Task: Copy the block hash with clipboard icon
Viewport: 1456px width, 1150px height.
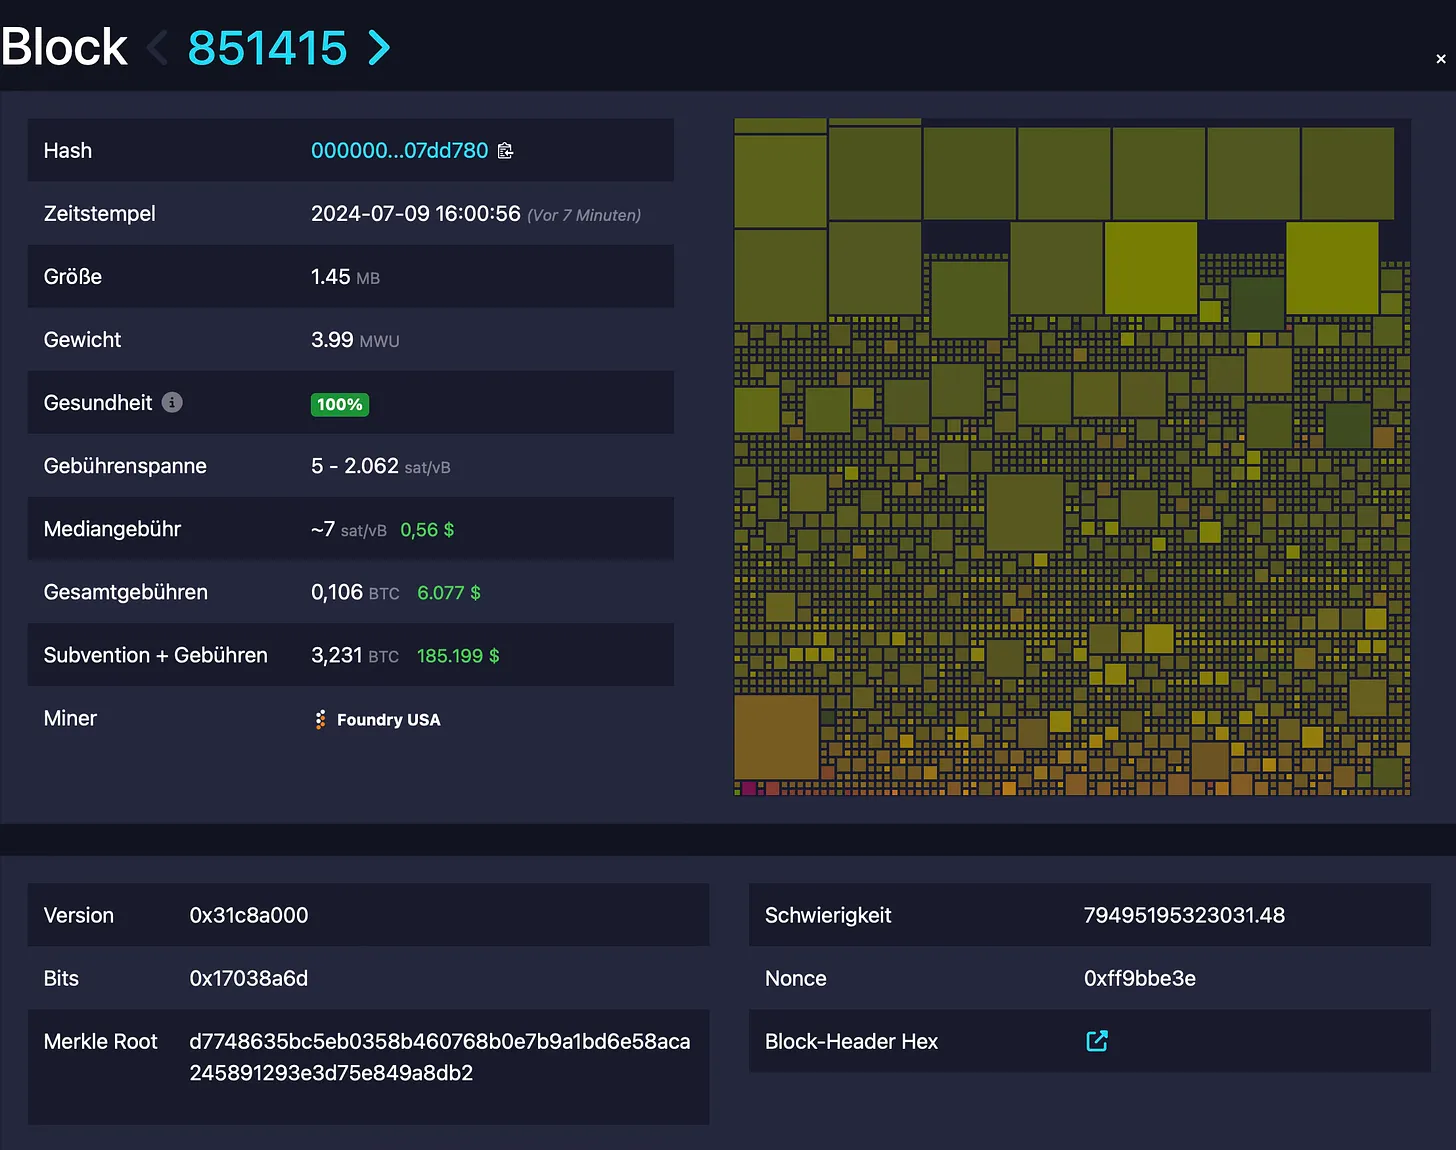Action: [x=505, y=151]
